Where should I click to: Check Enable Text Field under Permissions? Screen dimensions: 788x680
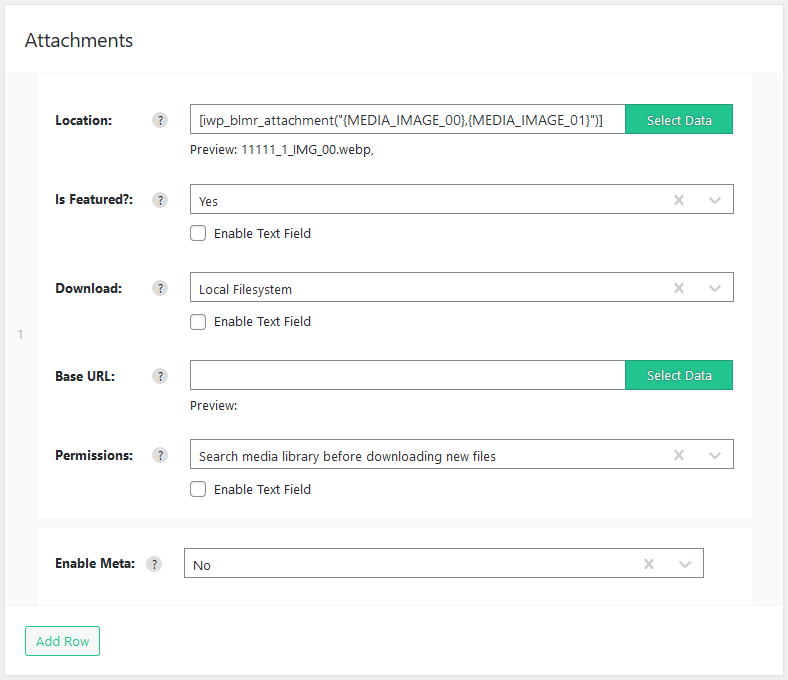coord(198,489)
